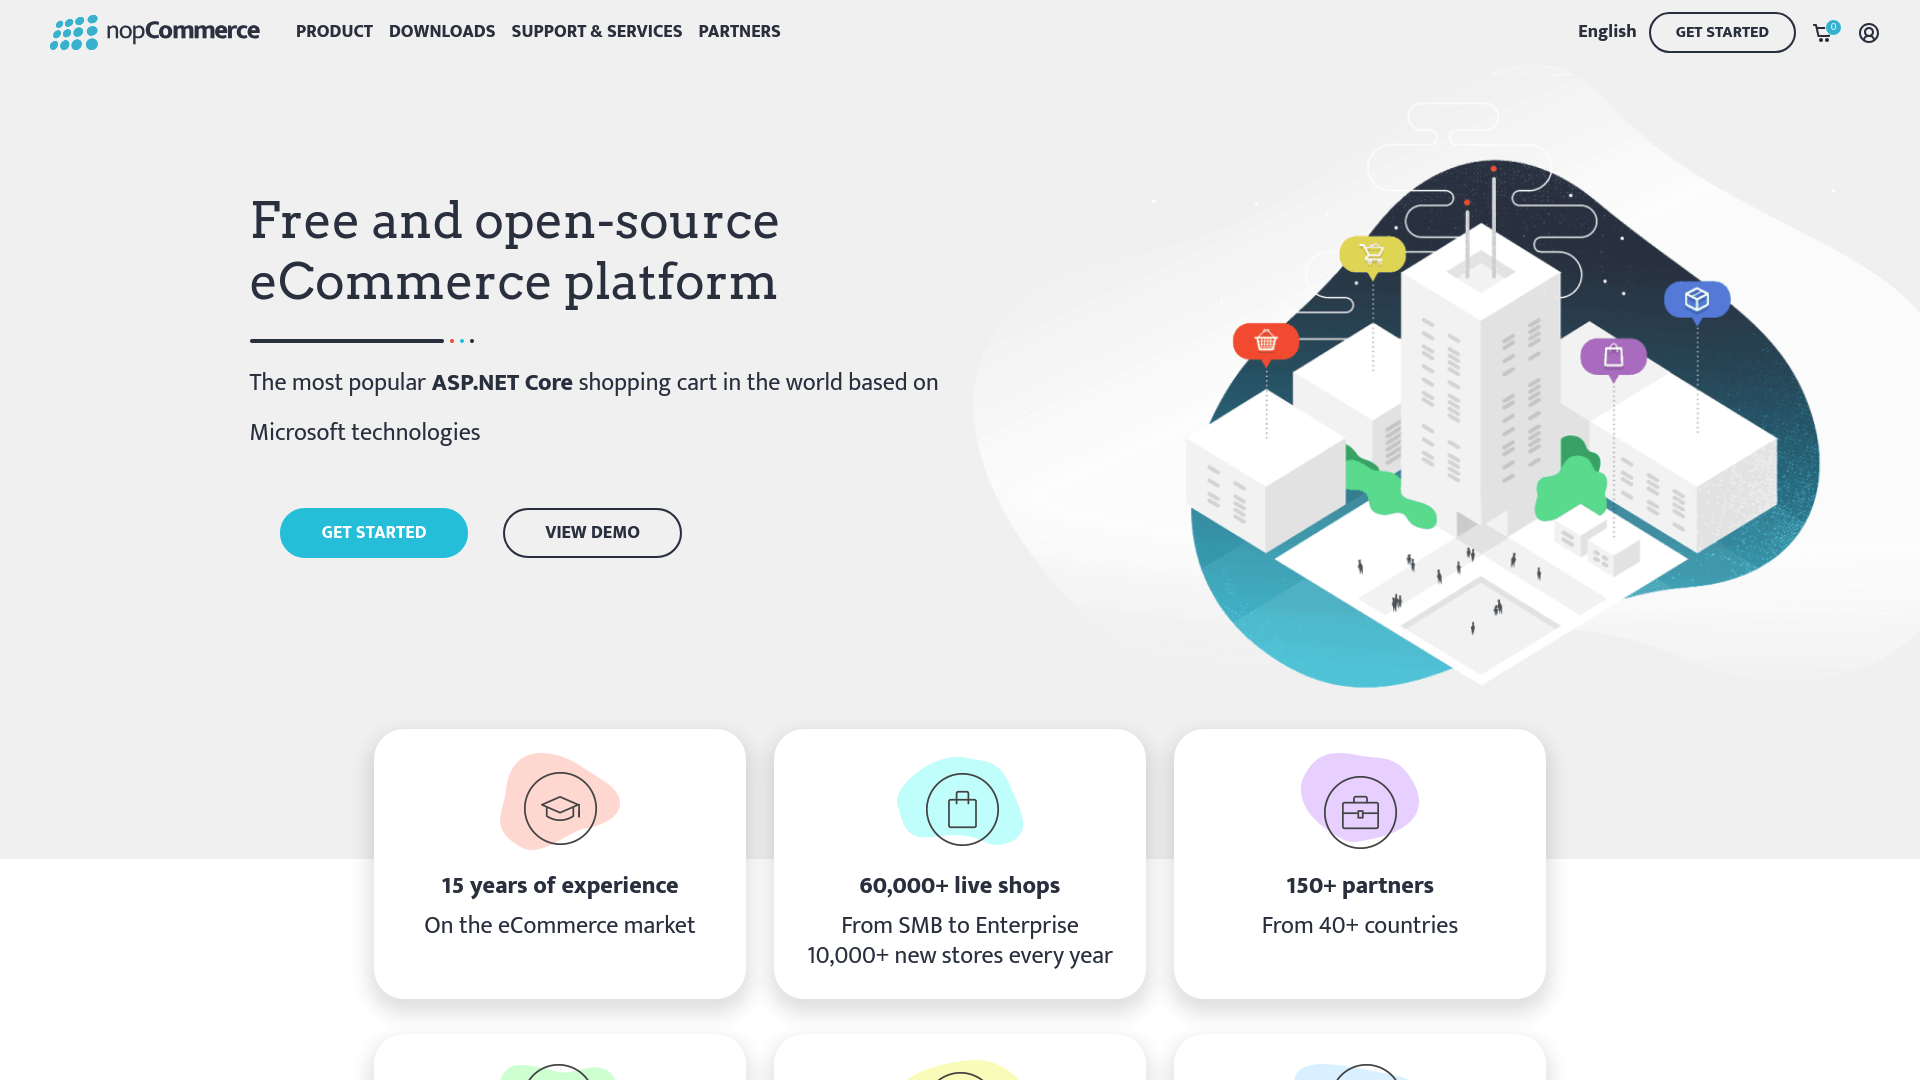Open the user account icon

pyautogui.click(x=1869, y=33)
